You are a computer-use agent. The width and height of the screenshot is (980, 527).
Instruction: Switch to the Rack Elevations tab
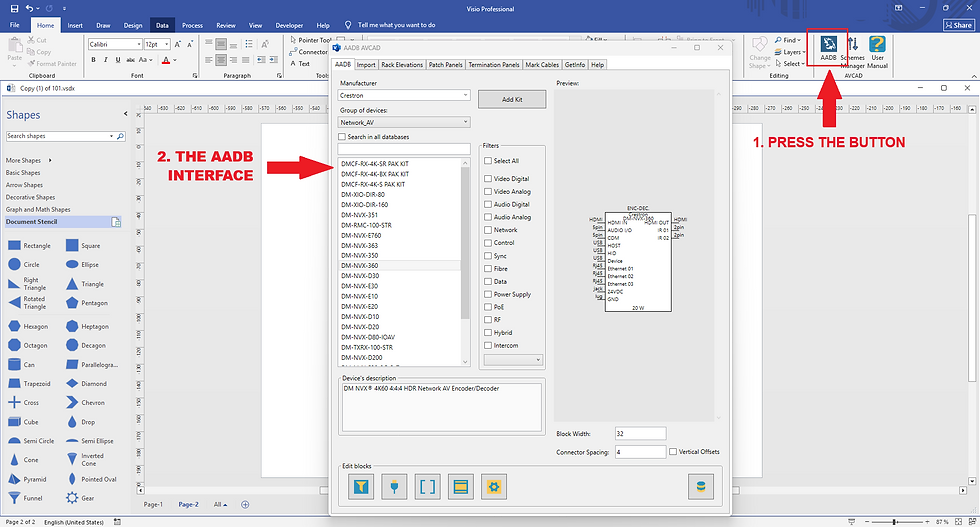pyautogui.click(x=402, y=64)
